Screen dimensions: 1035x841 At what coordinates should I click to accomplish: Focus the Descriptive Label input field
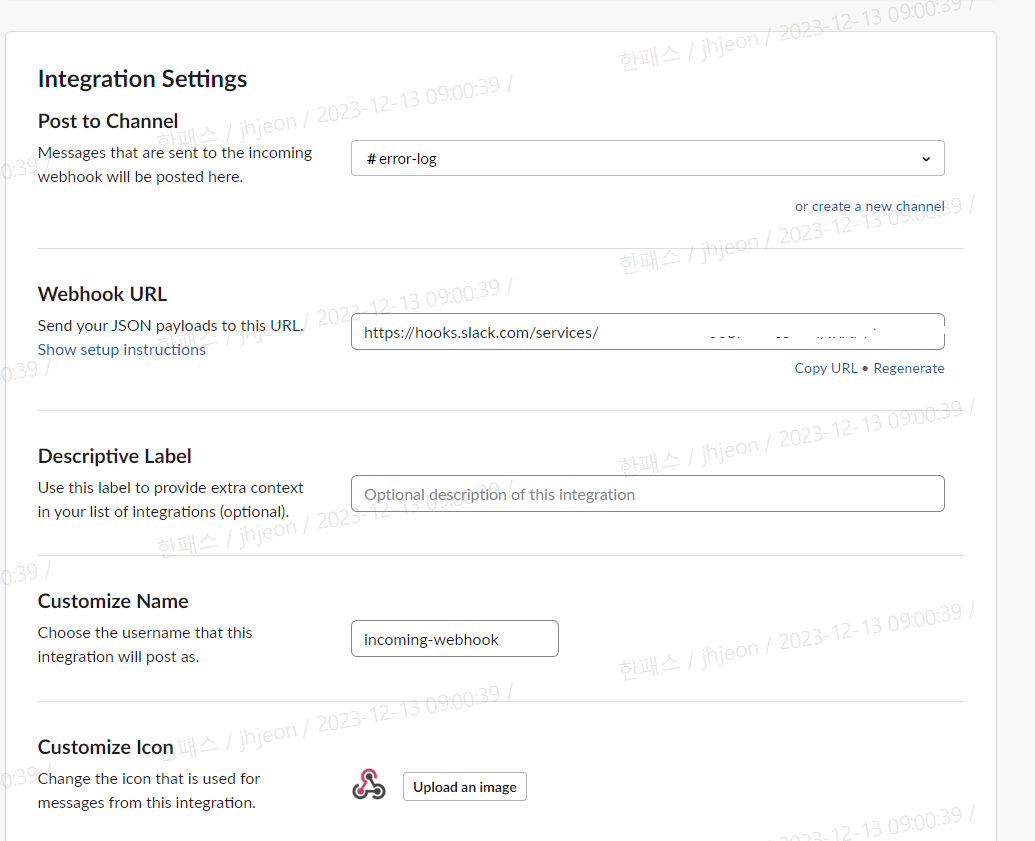point(648,494)
